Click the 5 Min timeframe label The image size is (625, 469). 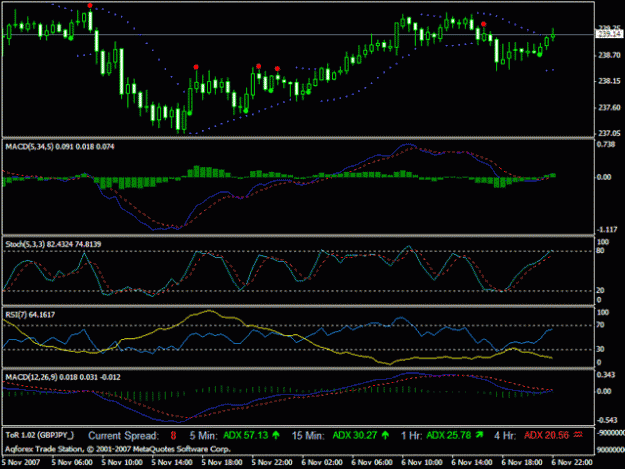click(x=203, y=436)
